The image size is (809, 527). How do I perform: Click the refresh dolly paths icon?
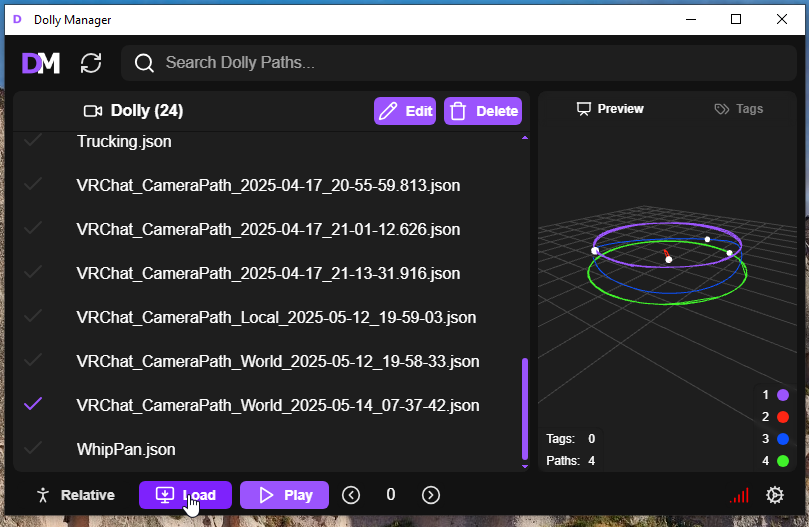point(91,63)
